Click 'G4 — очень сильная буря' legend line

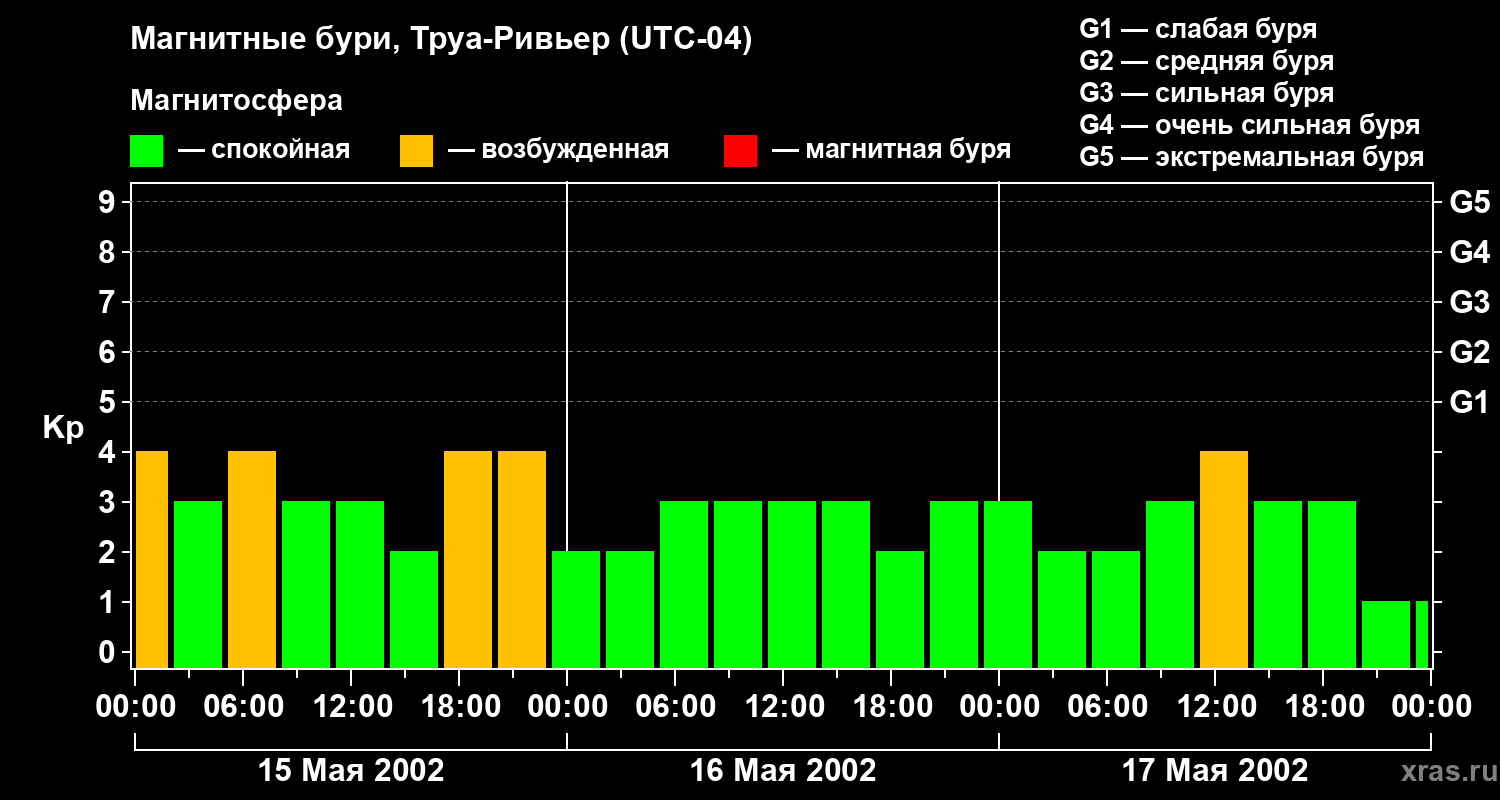(x=1249, y=125)
